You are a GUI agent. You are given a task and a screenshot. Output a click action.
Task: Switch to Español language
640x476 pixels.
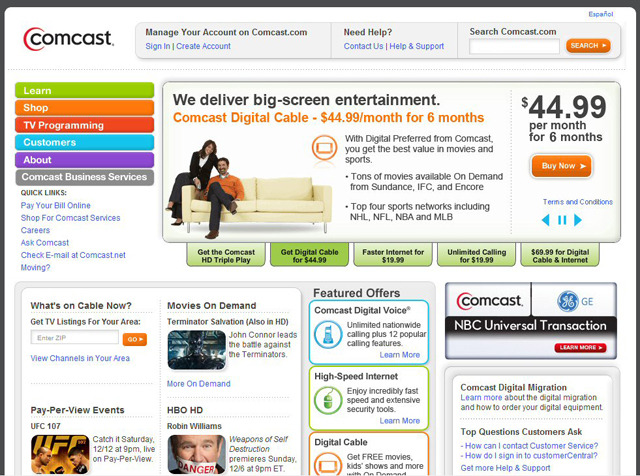[600, 14]
